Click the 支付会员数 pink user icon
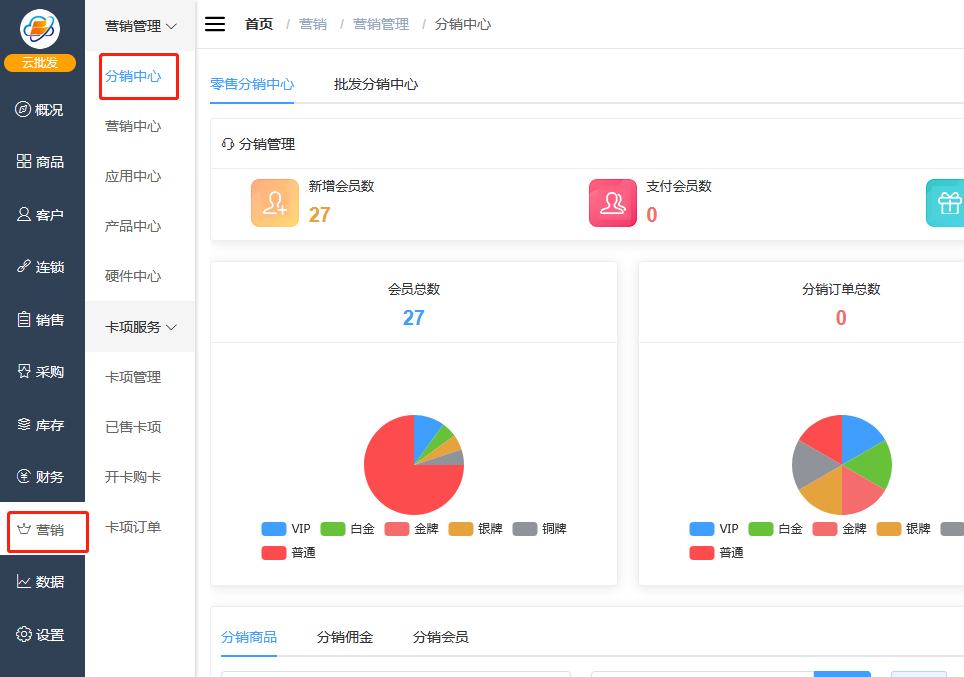 tap(612, 203)
